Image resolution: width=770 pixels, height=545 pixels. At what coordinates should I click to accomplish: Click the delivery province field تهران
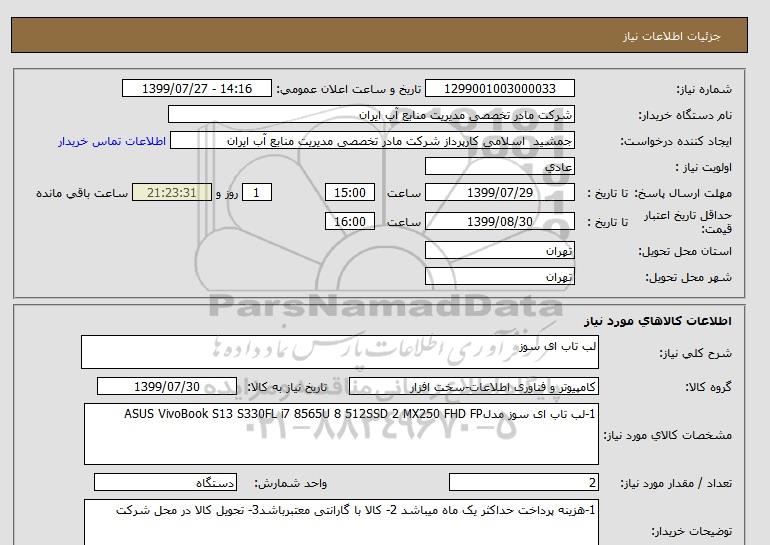pyautogui.click(x=499, y=250)
